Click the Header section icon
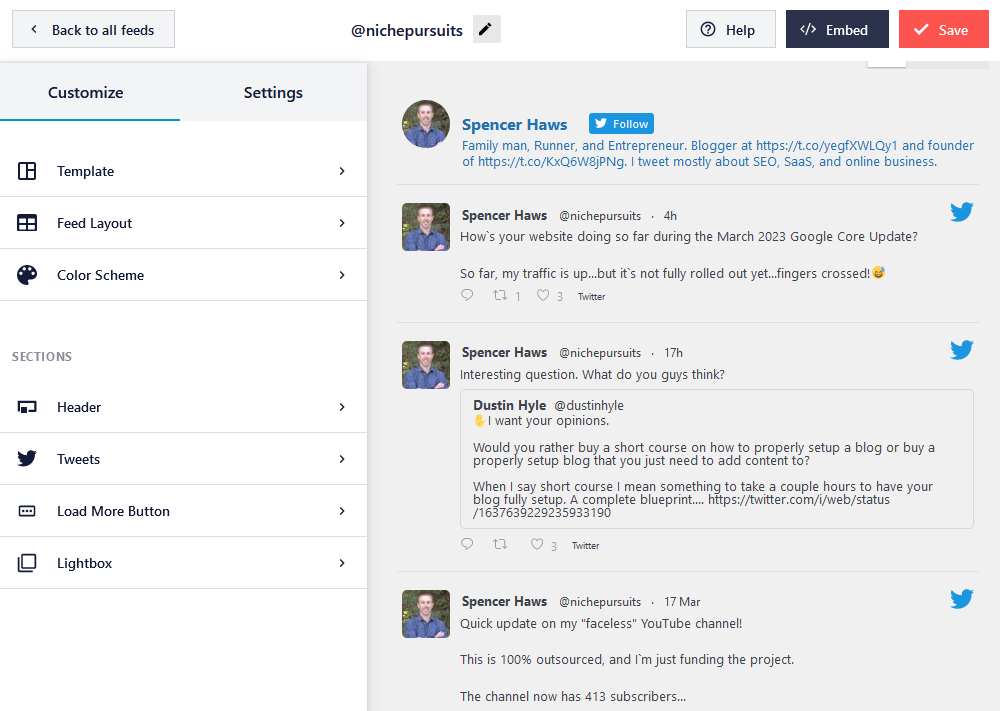Viewport: 1000px width, 711px height. (27, 407)
